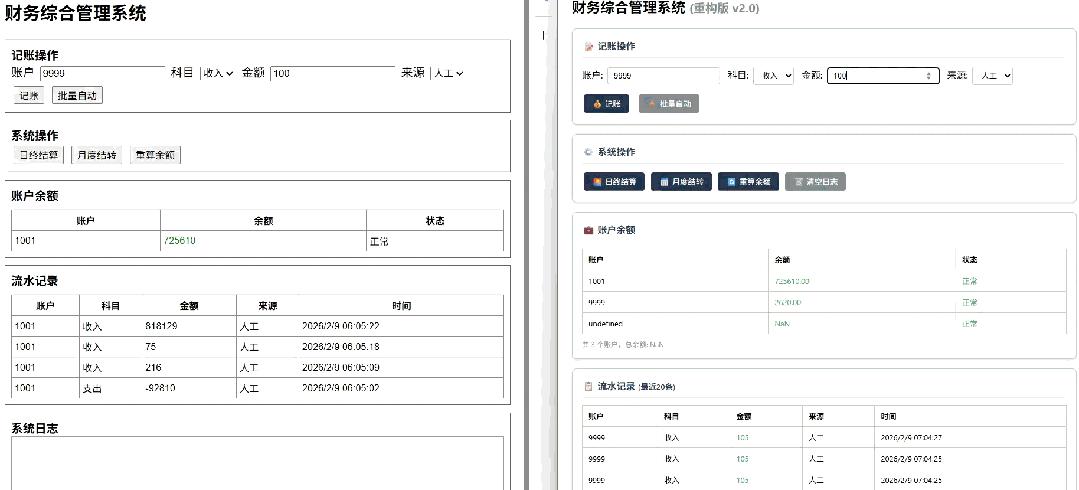This screenshot has width=1079, height=490.
Task: Click the 系统操作 gear icon in v2.0 window
Action: pyautogui.click(x=588, y=152)
